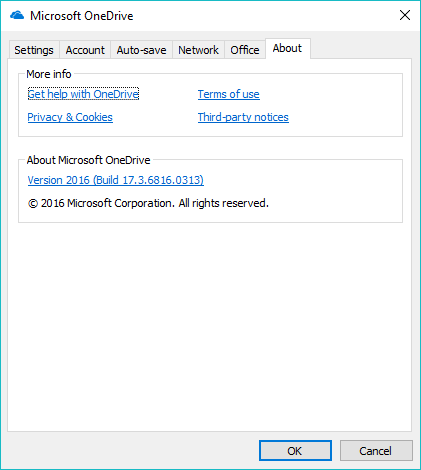This screenshot has width=421, height=470.
Task: Open Privacy & Cookies link
Action: click(70, 117)
